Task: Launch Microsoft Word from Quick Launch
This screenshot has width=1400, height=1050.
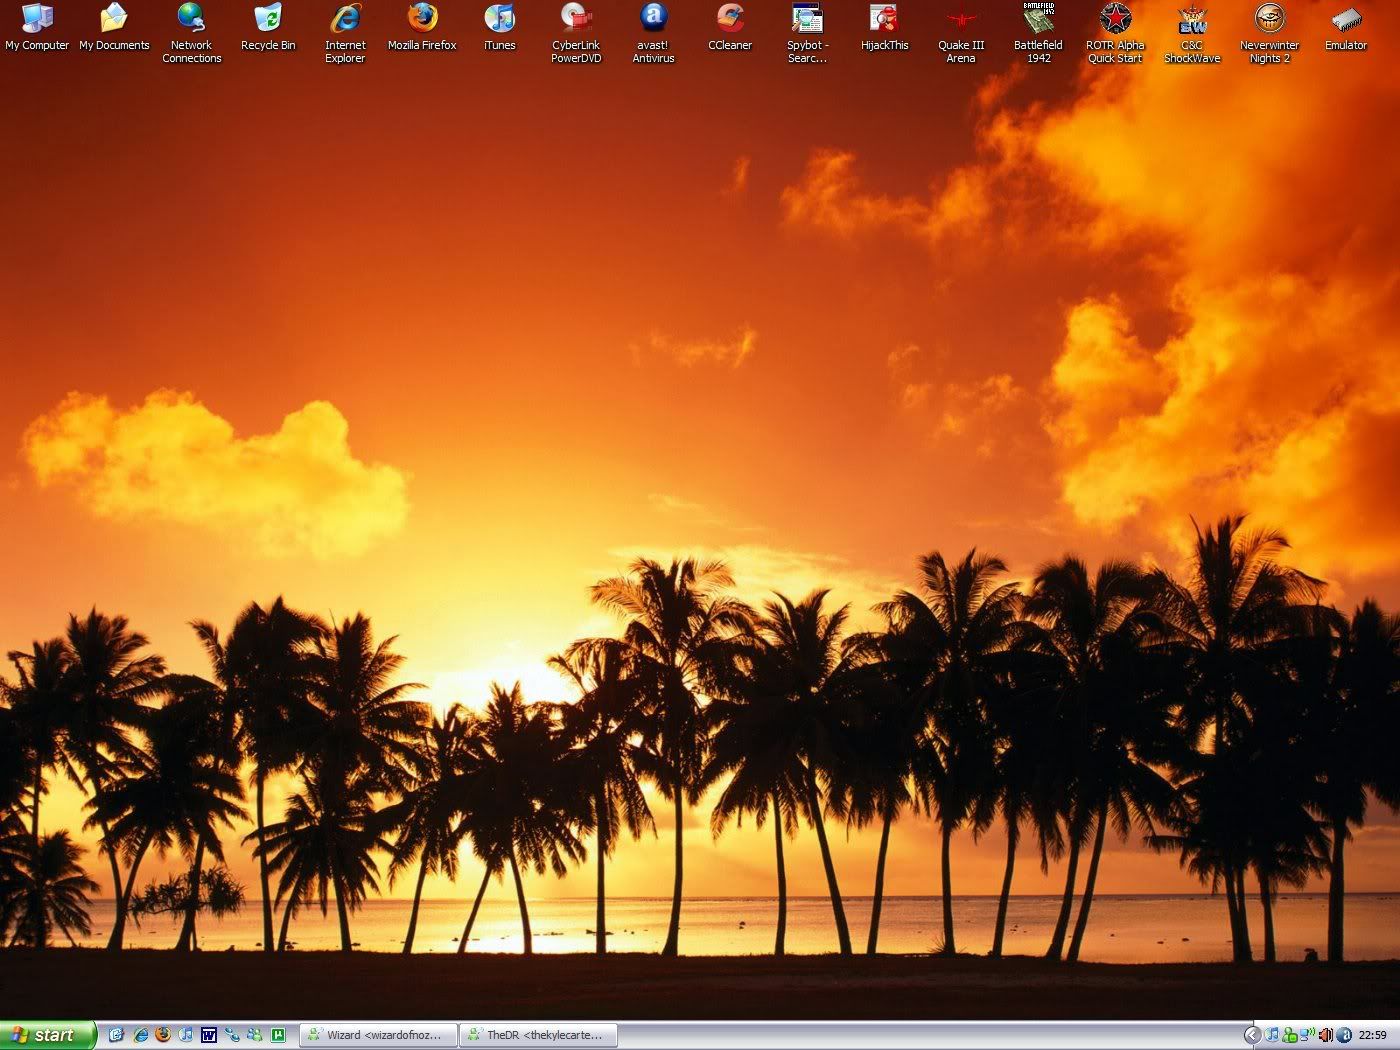Action: 209,1035
